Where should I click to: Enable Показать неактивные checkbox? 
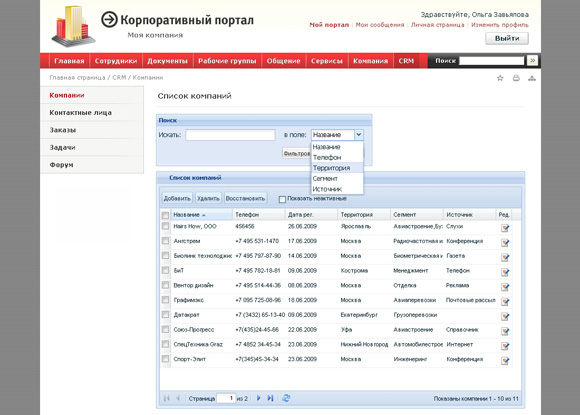[x=282, y=199]
